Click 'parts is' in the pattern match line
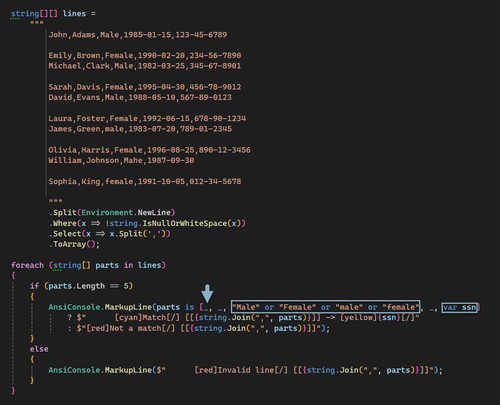Viewport: 500px width, 405px height. 175,307
